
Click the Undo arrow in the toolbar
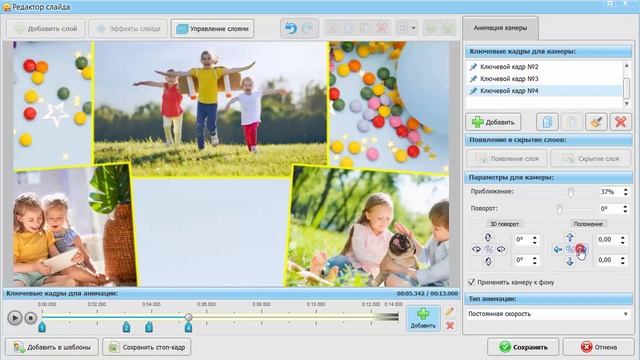291,28
